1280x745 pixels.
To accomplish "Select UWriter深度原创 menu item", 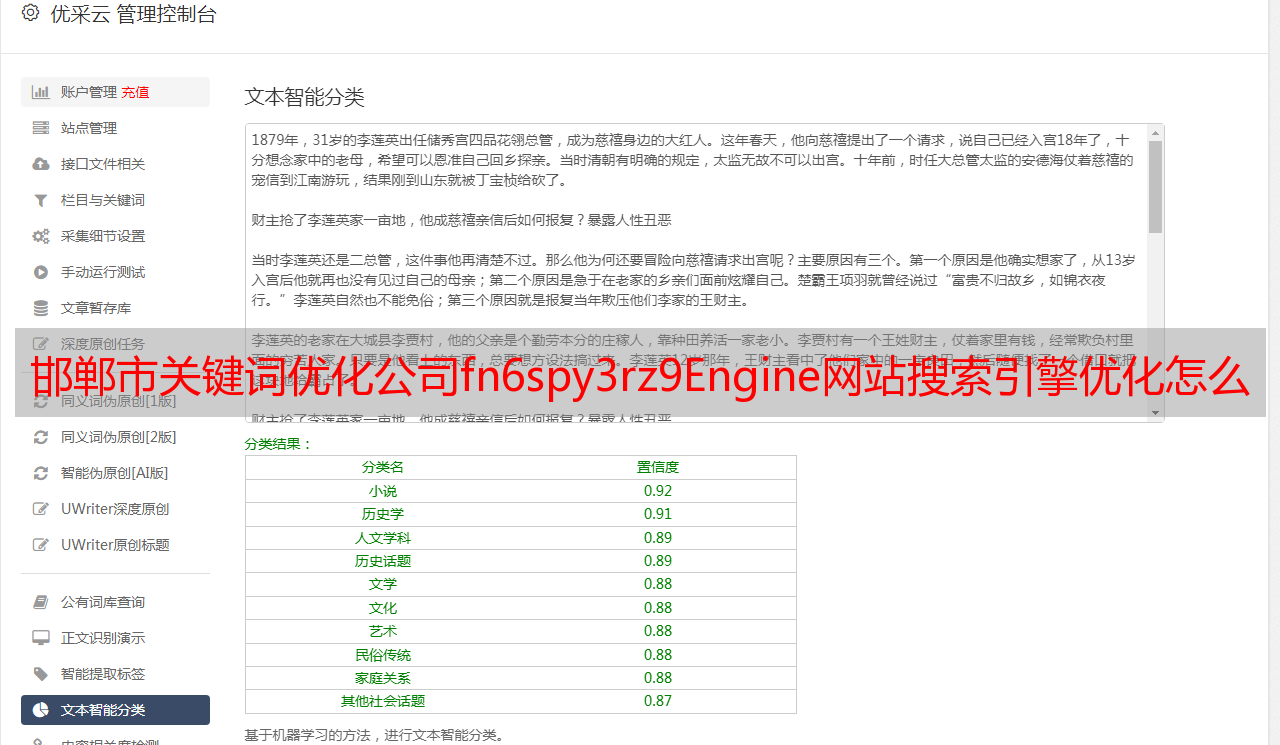I will click(x=115, y=509).
